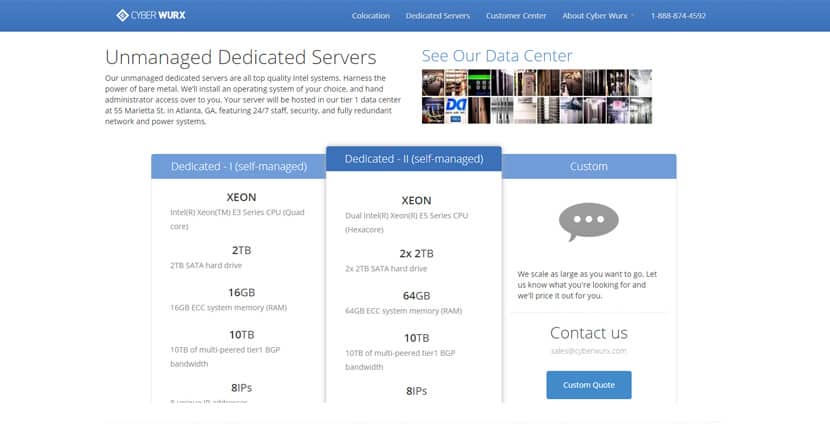The width and height of the screenshot is (830, 430).
Task: Click XEON in the Dedicated - II card
Action: click(x=417, y=200)
